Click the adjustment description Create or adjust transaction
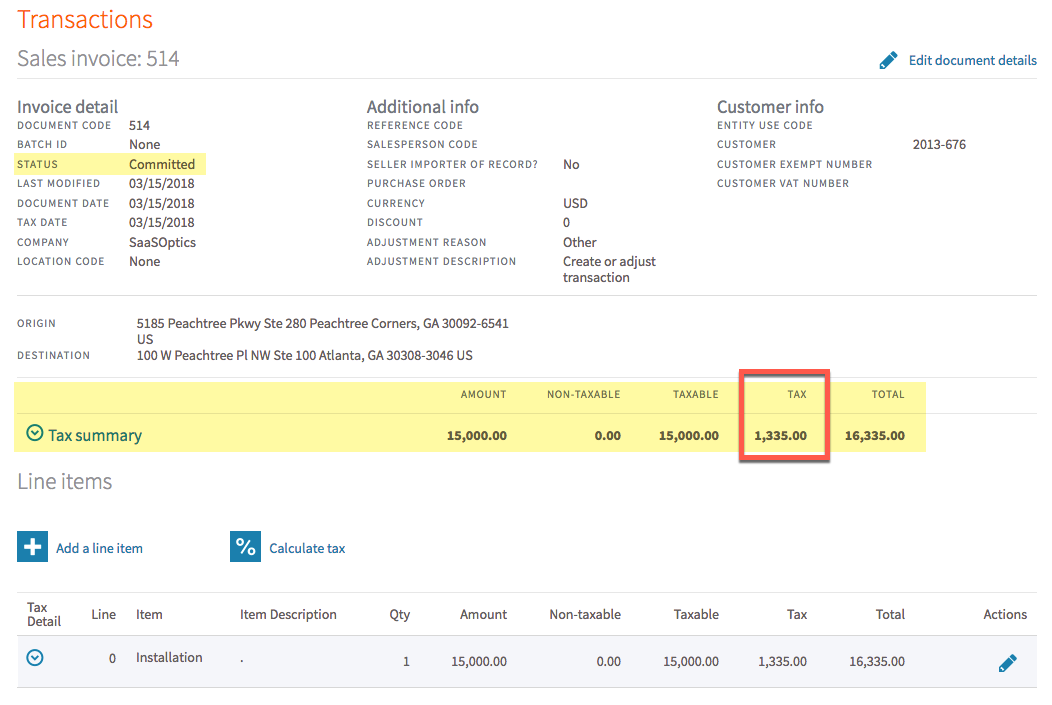This screenshot has height=705, width=1052. click(609, 270)
